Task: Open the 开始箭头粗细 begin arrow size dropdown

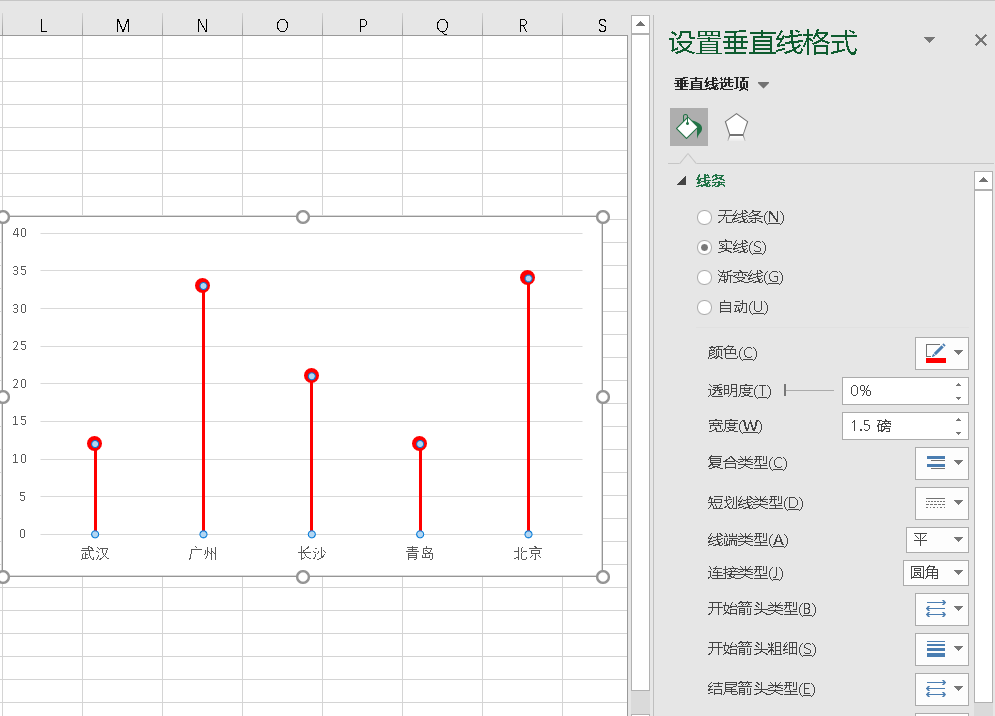Action: [942, 649]
